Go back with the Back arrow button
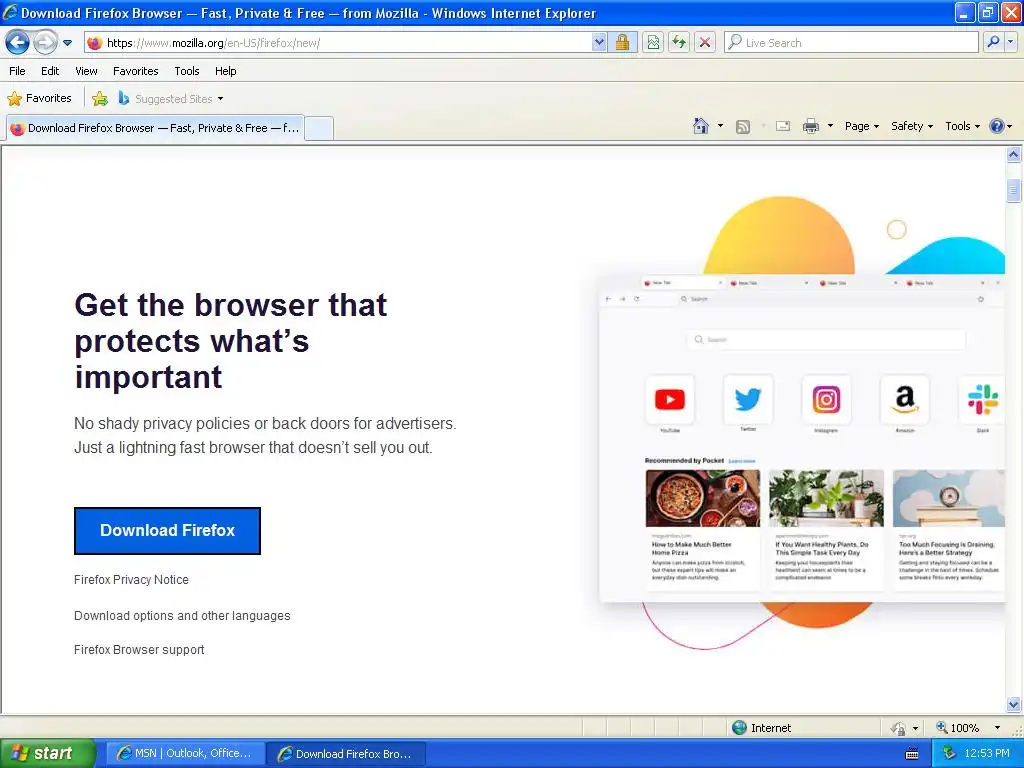The height and width of the screenshot is (768, 1024). (x=18, y=42)
